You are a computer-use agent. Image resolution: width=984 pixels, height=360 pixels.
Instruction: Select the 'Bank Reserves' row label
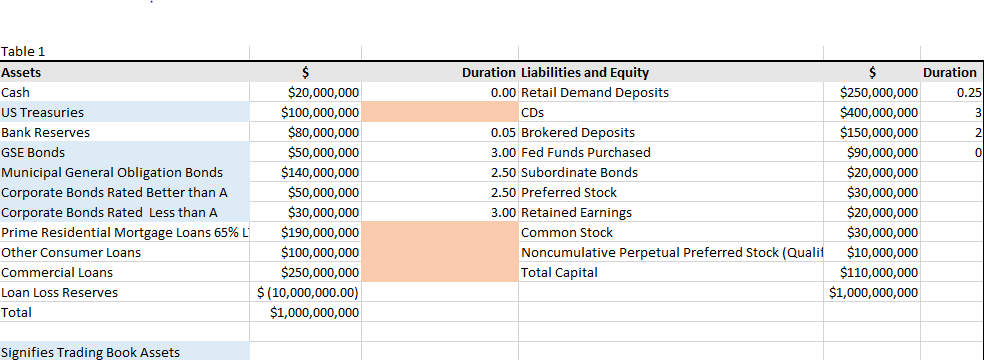[x=125, y=132]
